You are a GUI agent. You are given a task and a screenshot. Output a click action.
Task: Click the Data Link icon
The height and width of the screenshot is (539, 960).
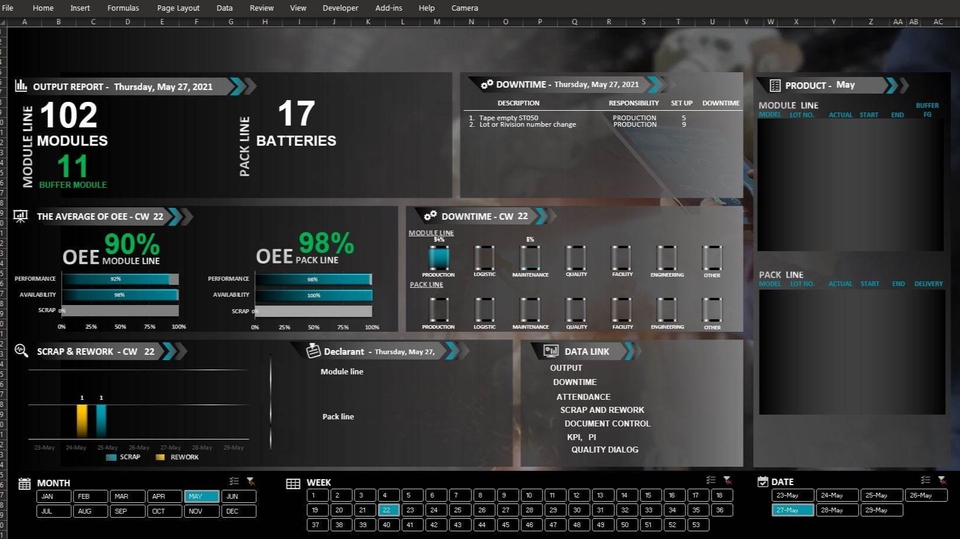click(x=551, y=351)
